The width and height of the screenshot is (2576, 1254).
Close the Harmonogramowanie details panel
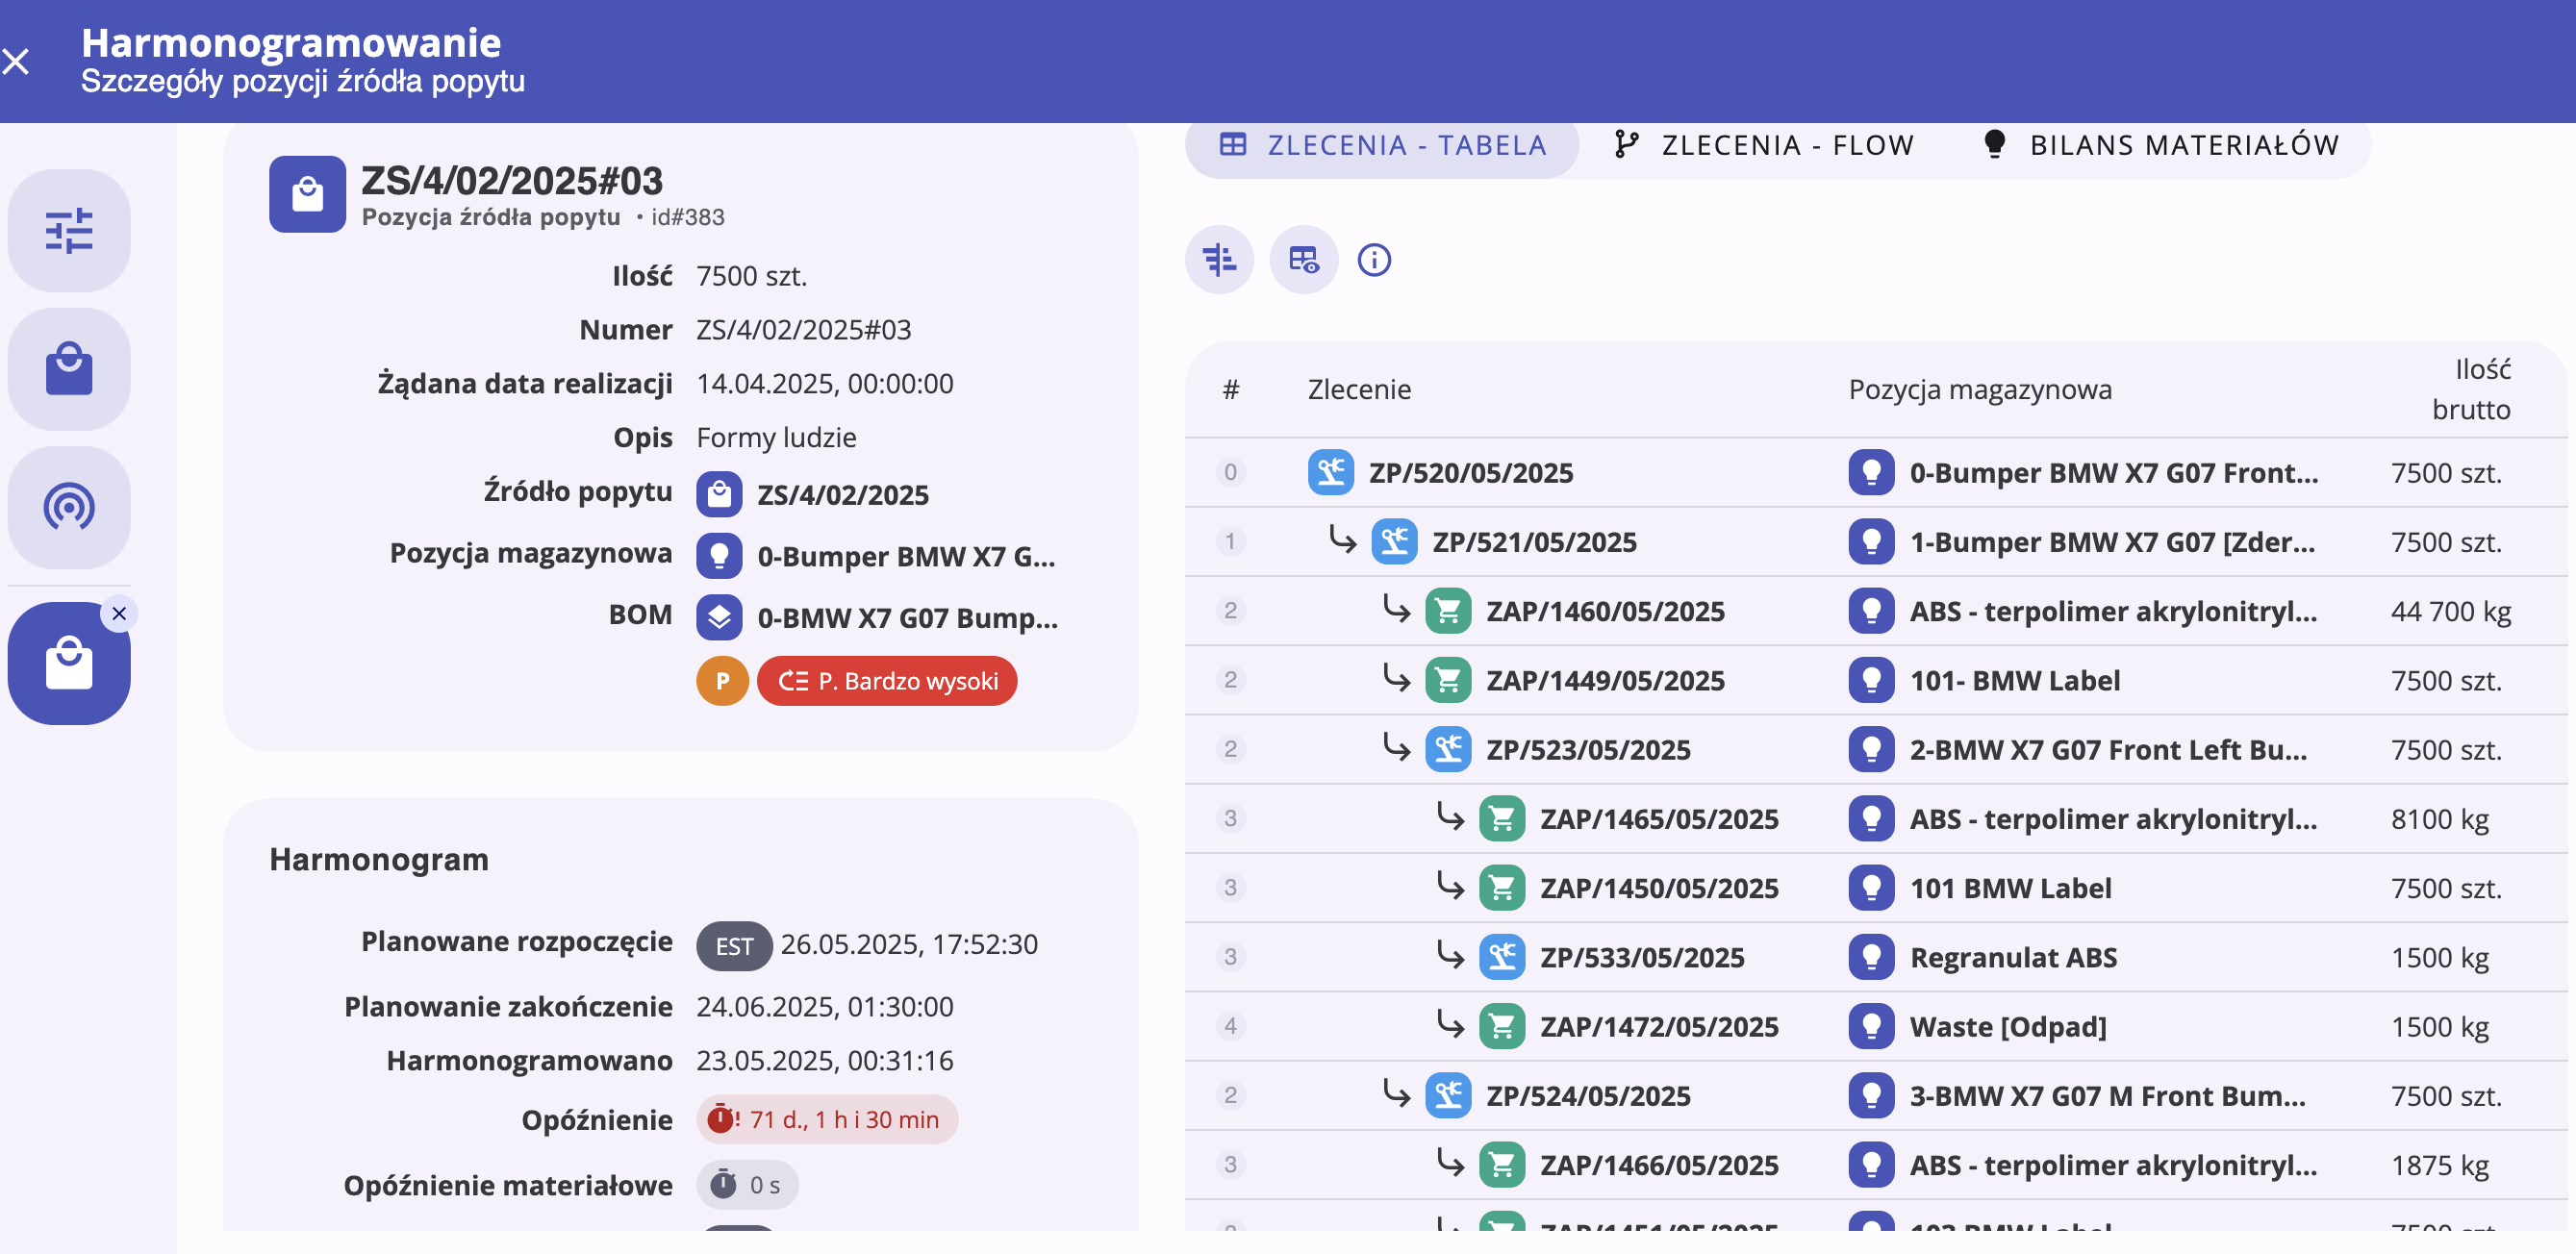pyautogui.click(x=16, y=62)
